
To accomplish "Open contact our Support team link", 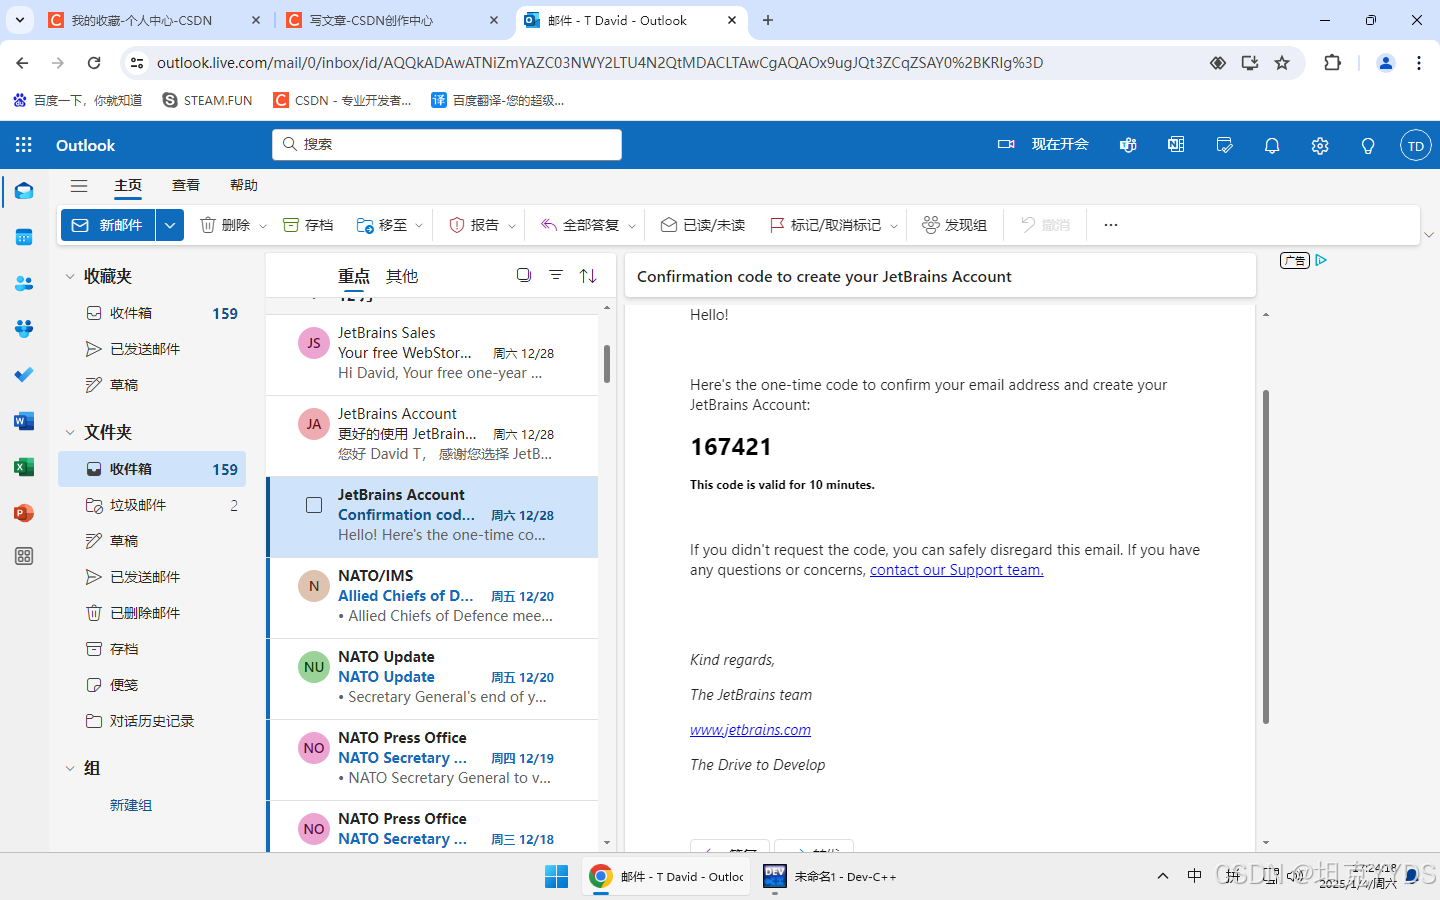I will click(x=956, y=570).
